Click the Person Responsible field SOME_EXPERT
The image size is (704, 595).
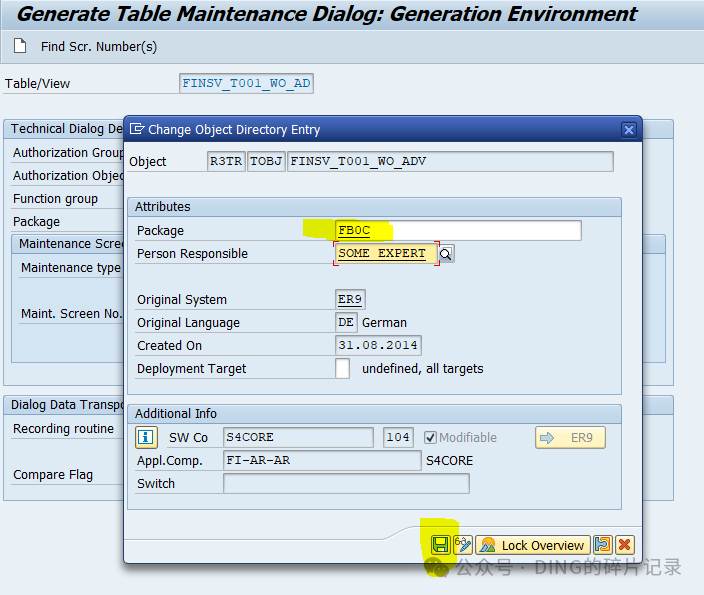[x=386, y=253]
